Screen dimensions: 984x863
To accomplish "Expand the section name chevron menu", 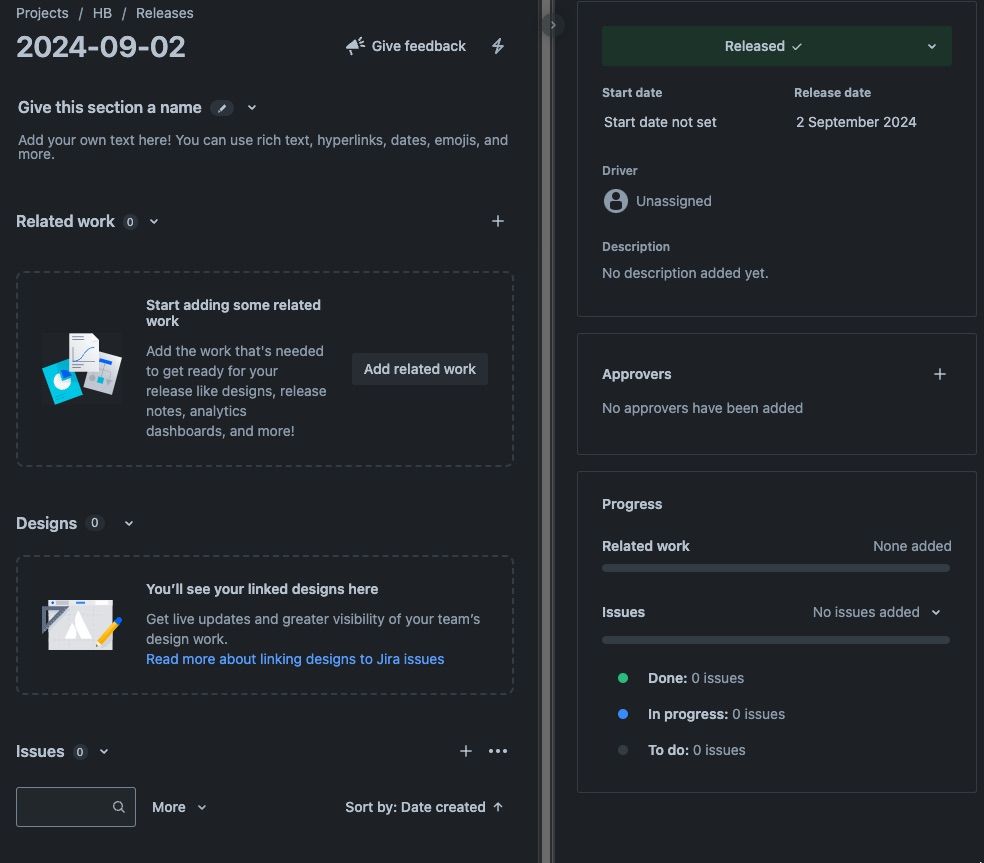I will pos(252,108).
